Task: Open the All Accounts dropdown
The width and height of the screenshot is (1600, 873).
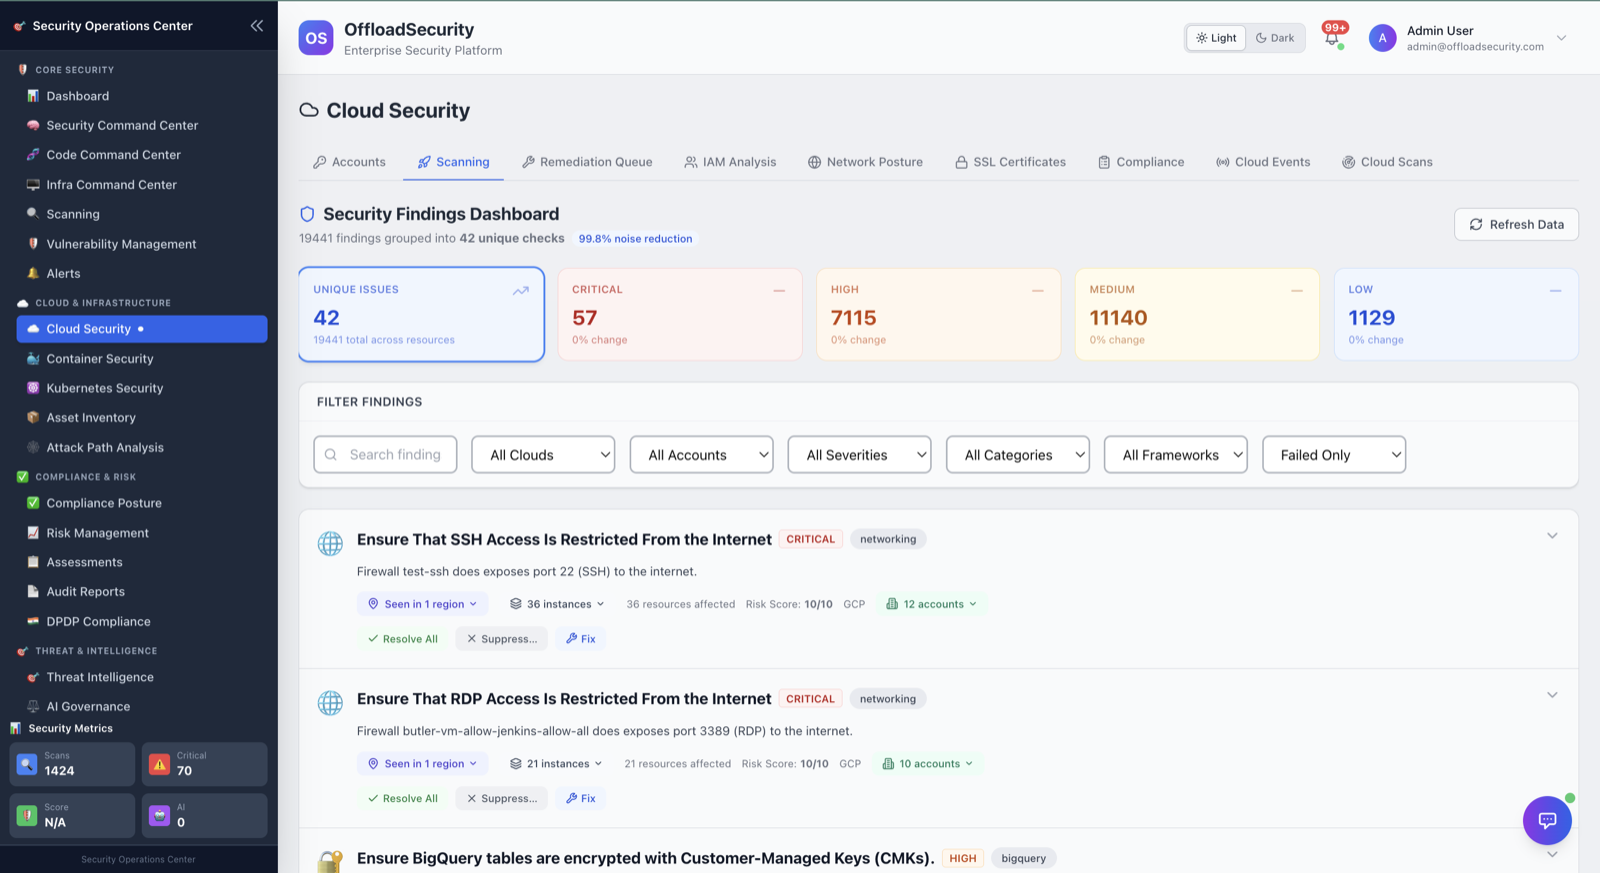Action: tap(702, 455)
